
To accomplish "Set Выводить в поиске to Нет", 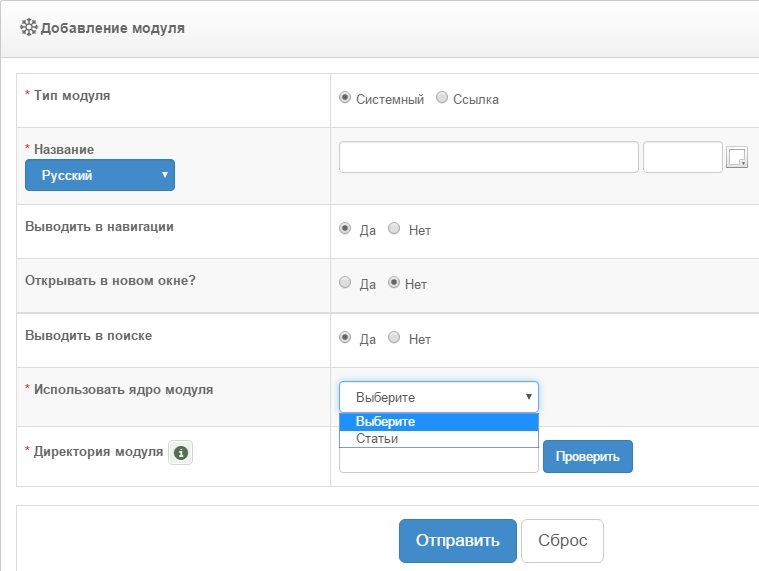I will coord(394,338).
